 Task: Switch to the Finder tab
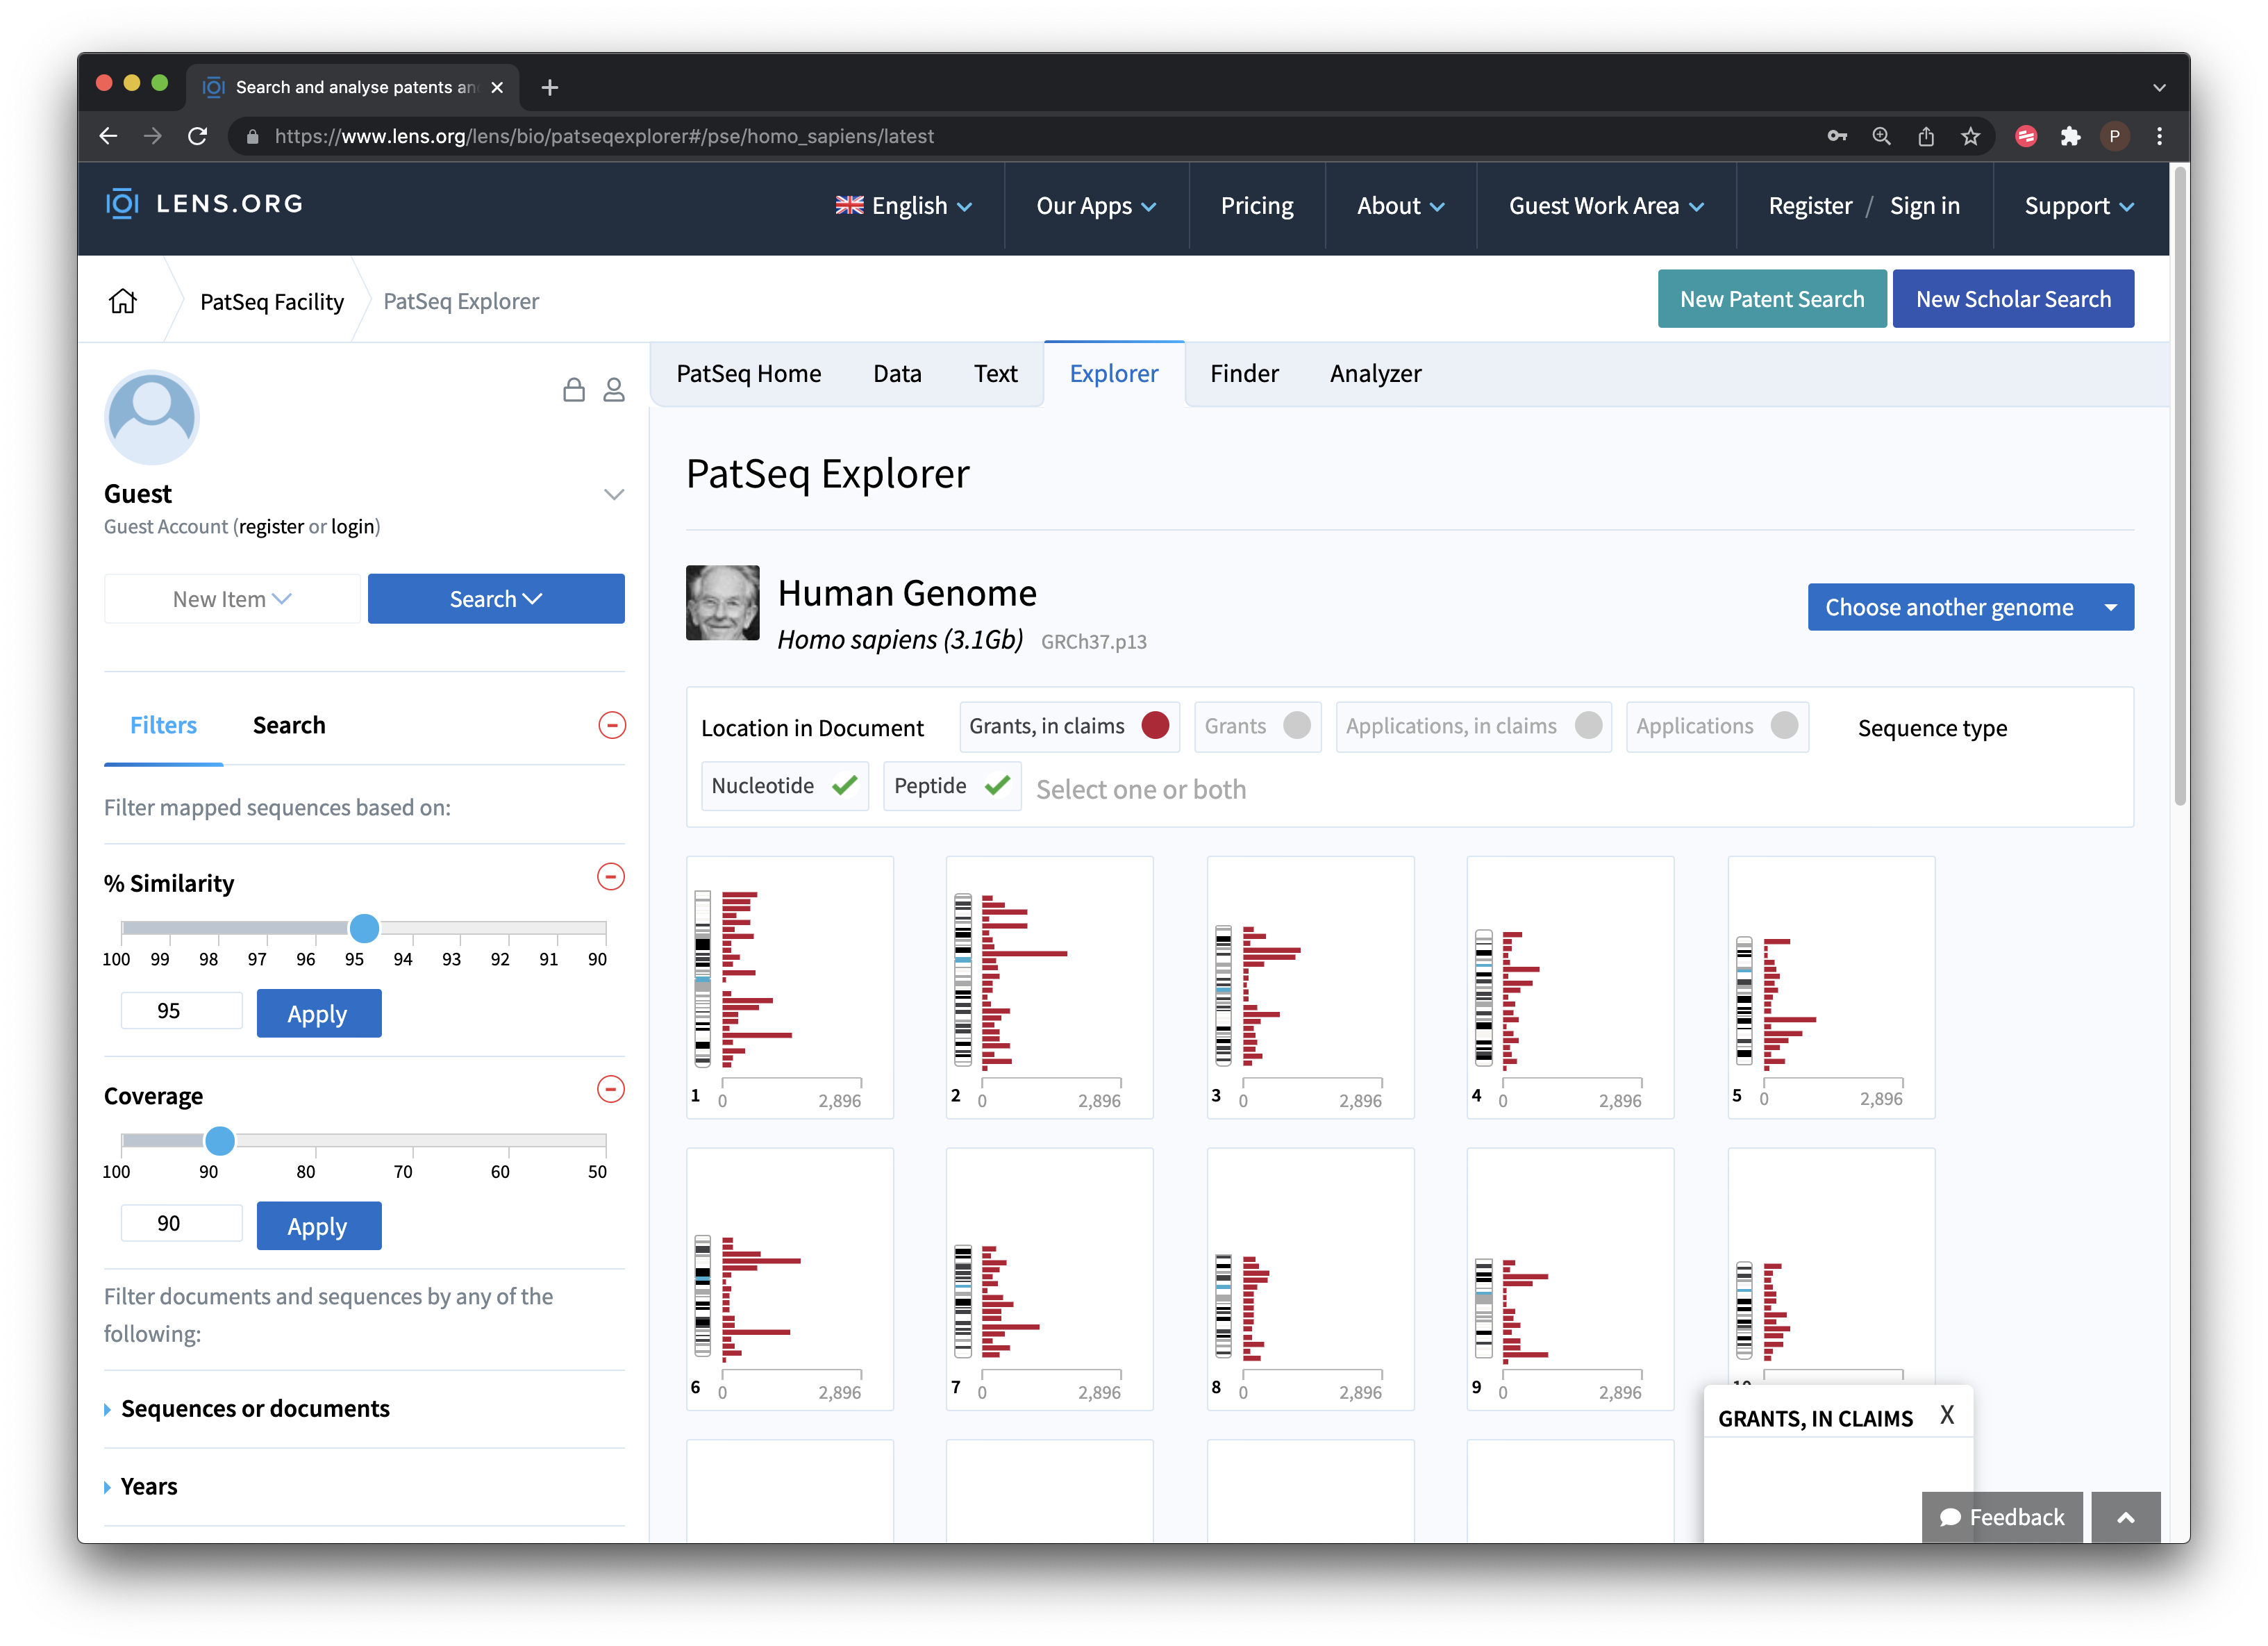point(1243,372)
